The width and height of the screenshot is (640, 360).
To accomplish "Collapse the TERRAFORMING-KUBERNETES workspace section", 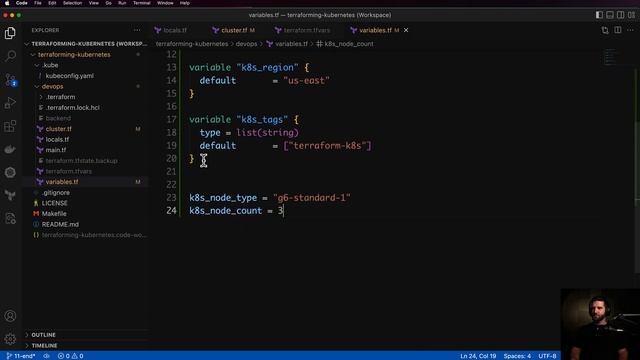I will click(86, 44).
